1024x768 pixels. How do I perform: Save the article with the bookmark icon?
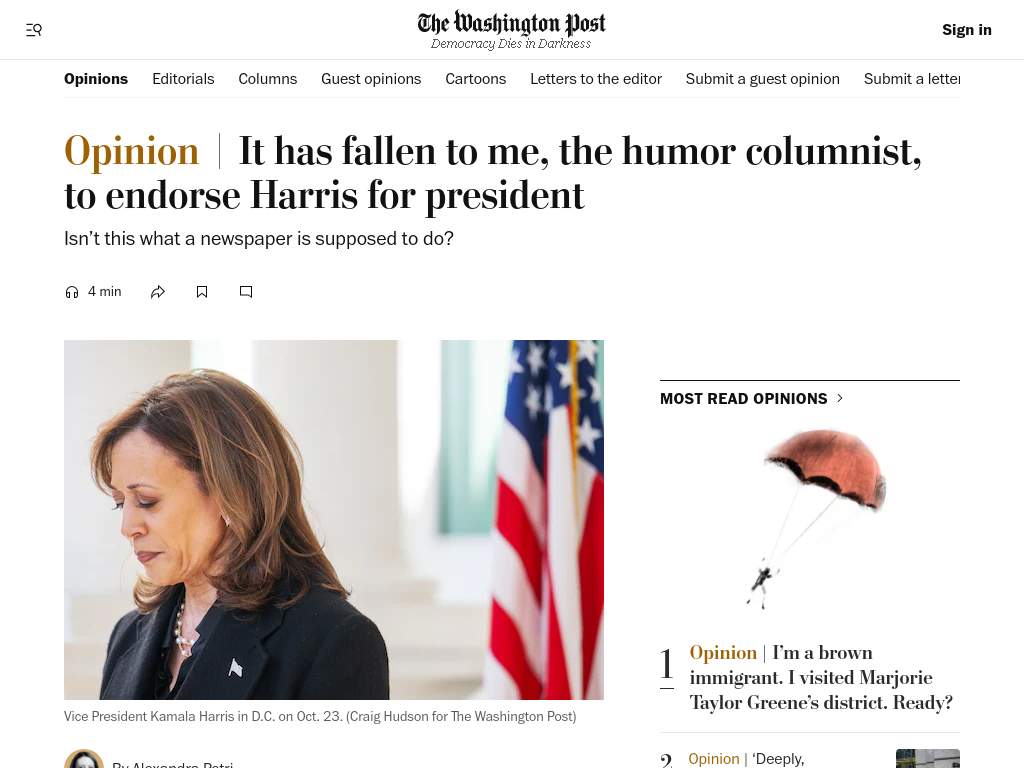pos(202,292)
